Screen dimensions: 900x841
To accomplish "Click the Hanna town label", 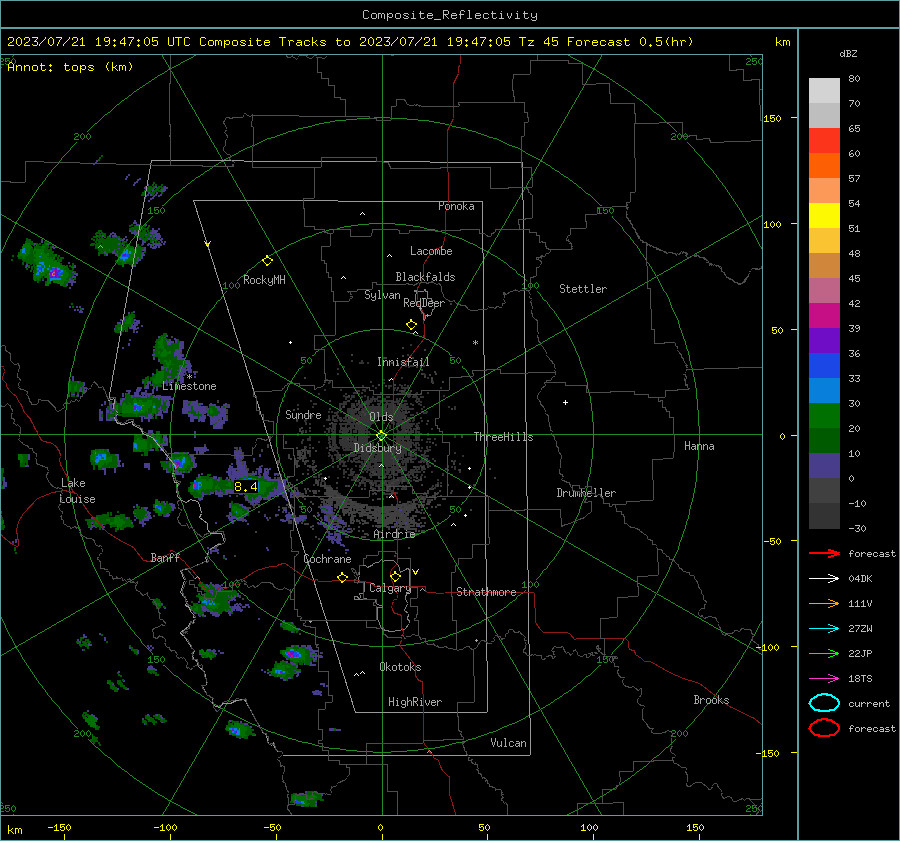I will coord(699,446).
